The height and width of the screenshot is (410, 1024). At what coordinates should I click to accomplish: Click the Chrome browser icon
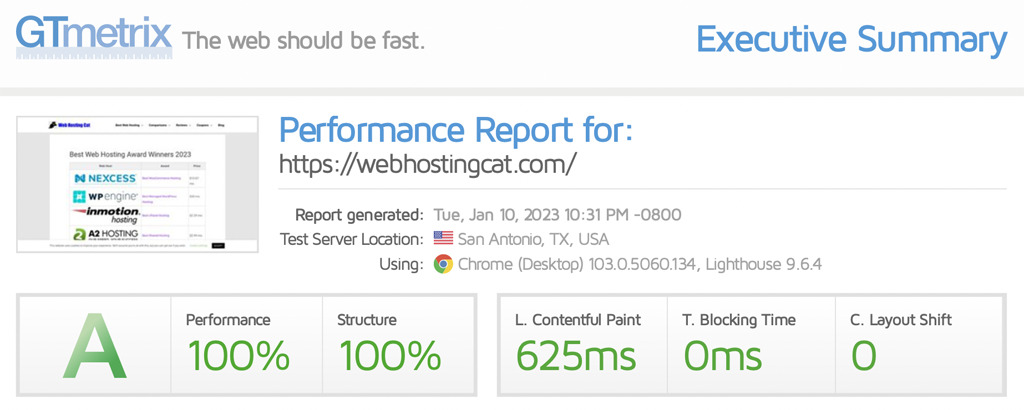click(443, 264)
